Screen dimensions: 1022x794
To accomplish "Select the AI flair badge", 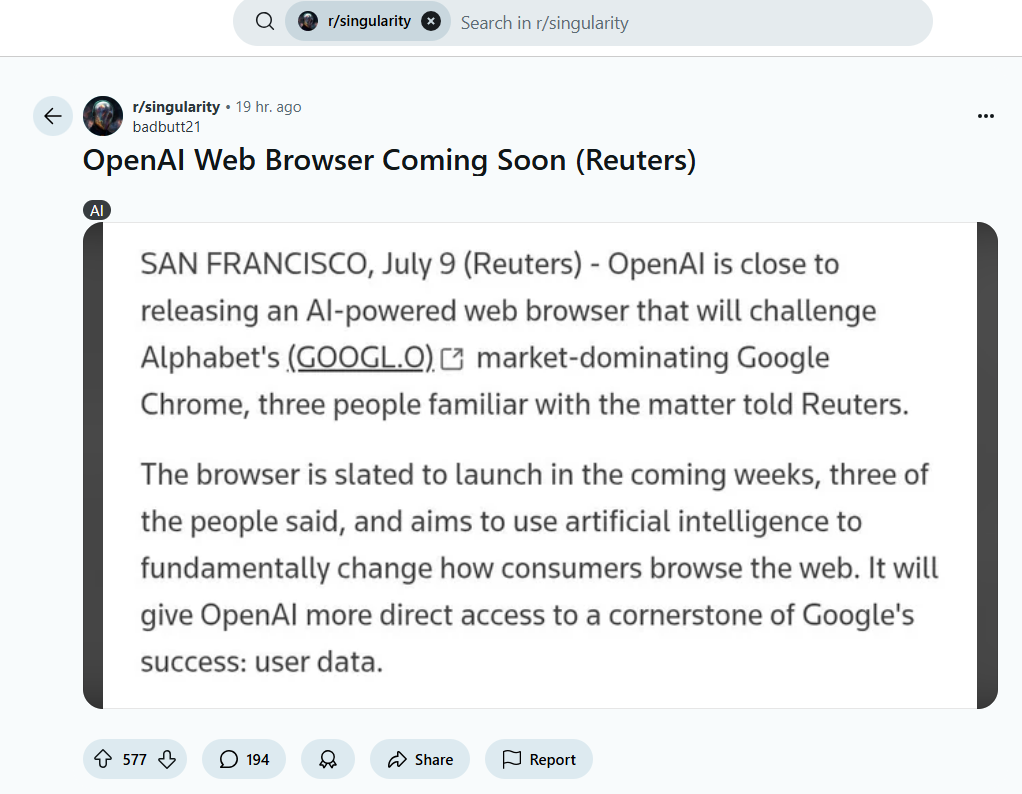I will (x=97, y=210).
